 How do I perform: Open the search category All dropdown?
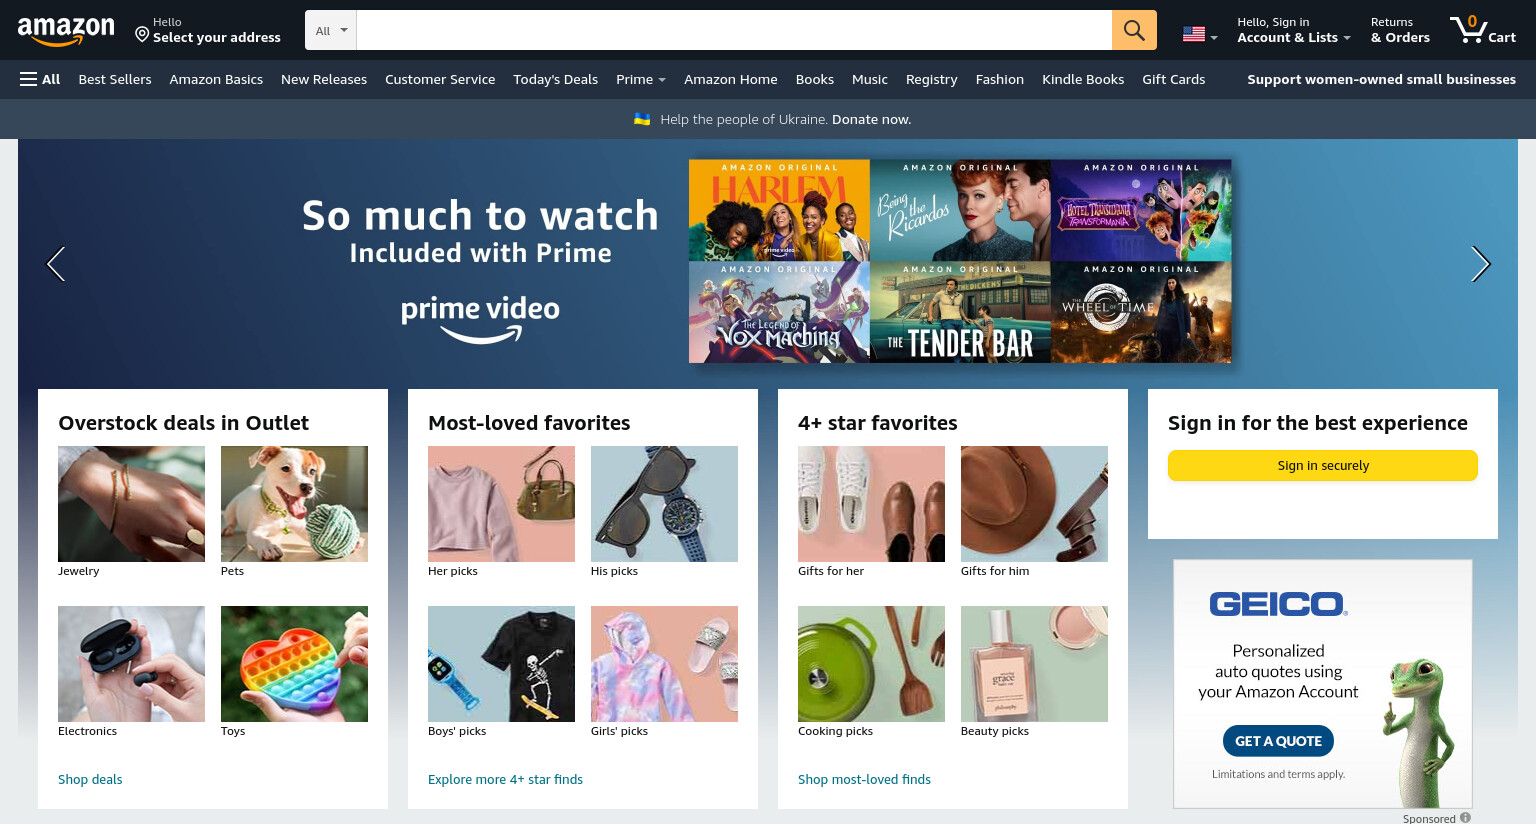pos(331,30)
